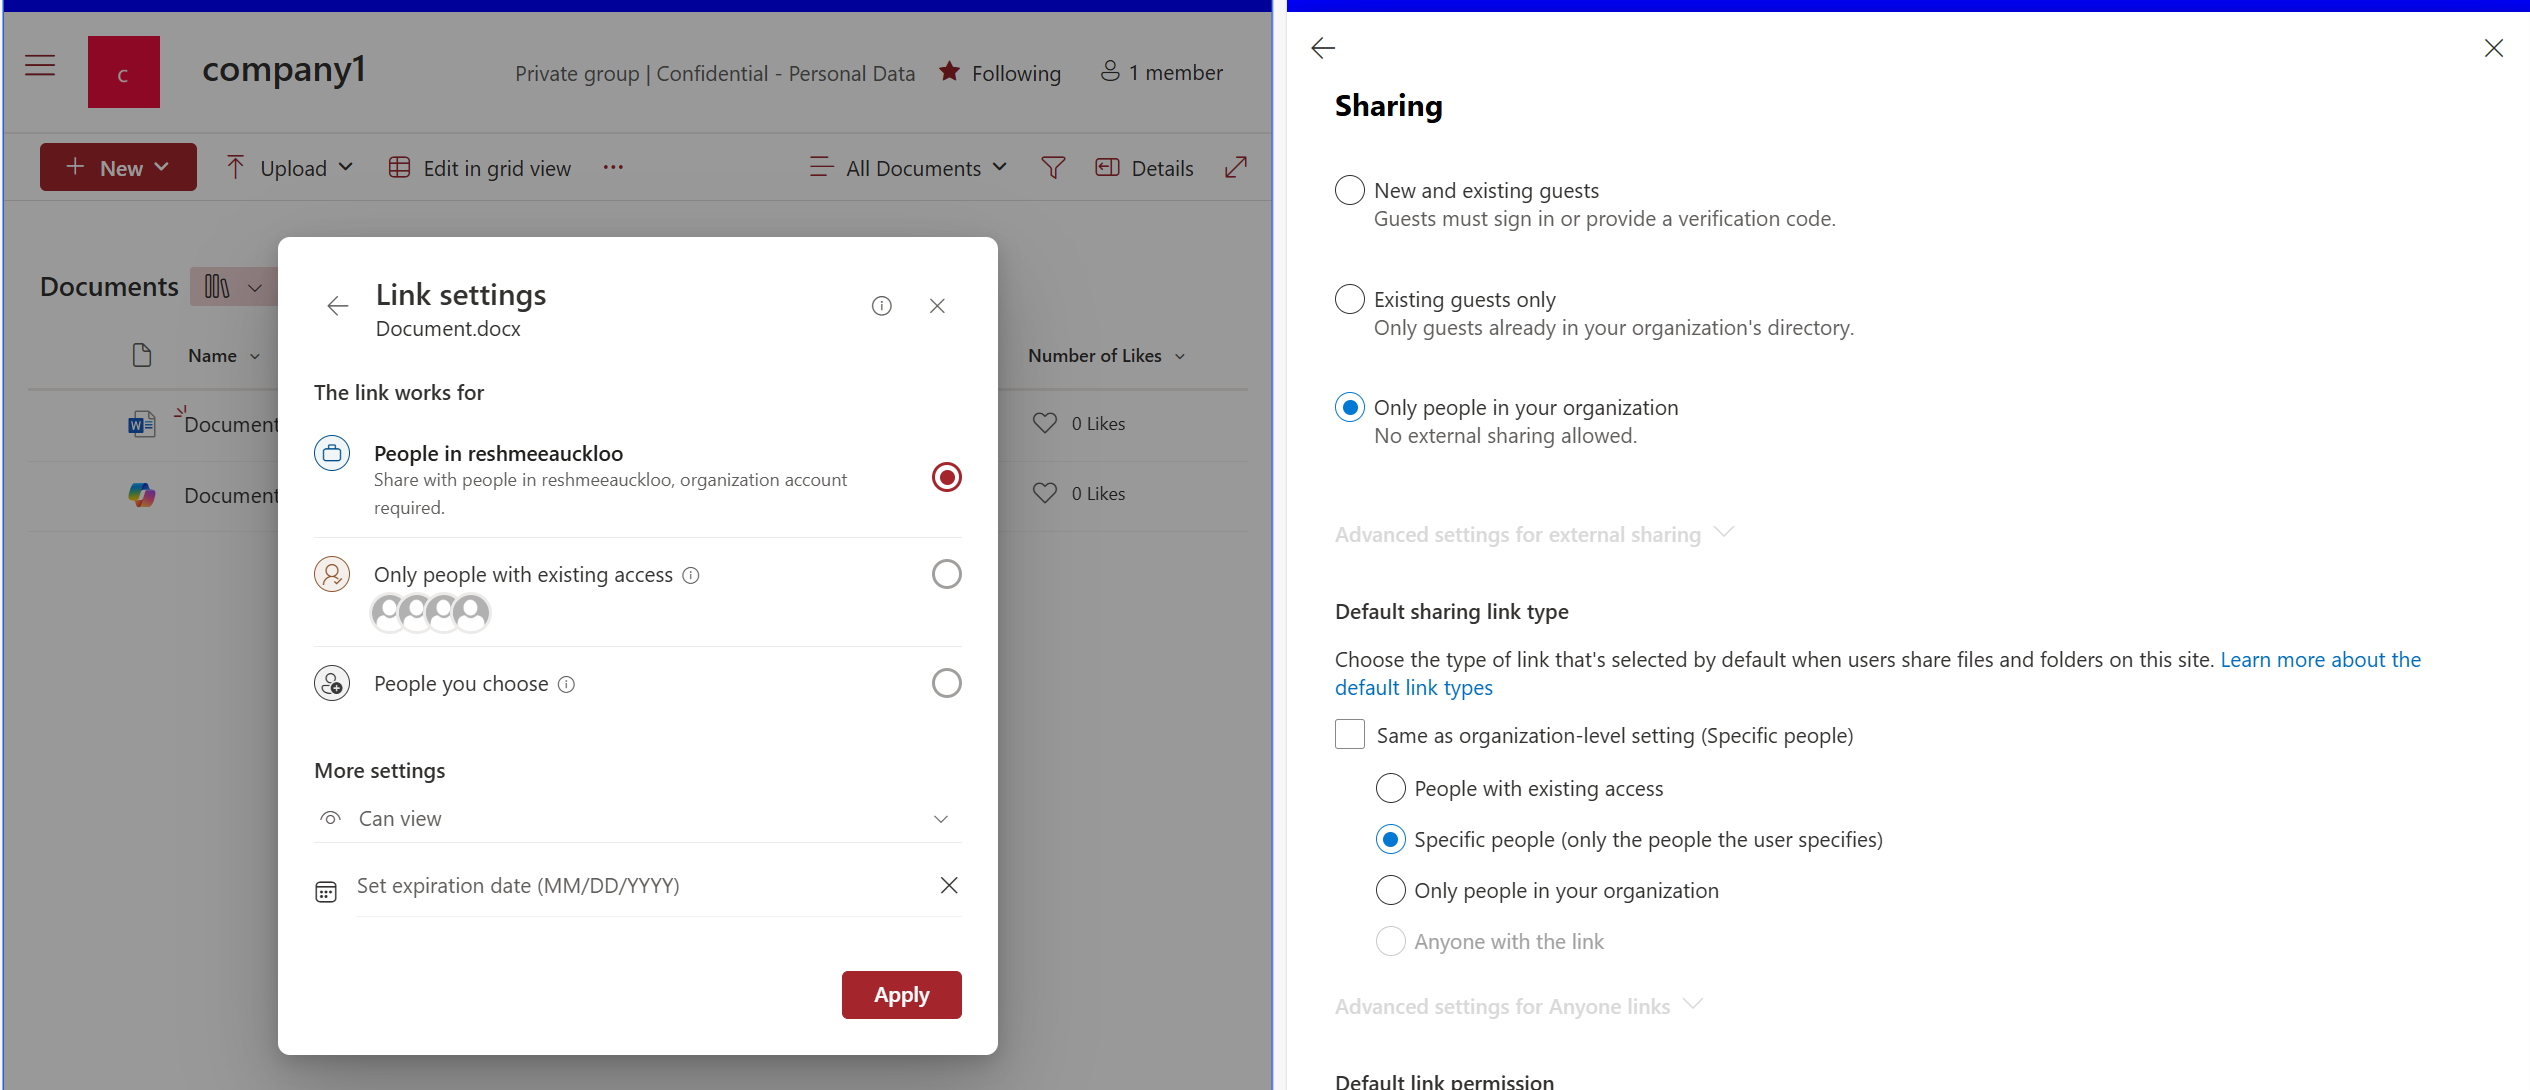Click the info icon in Link settings header

881,305
